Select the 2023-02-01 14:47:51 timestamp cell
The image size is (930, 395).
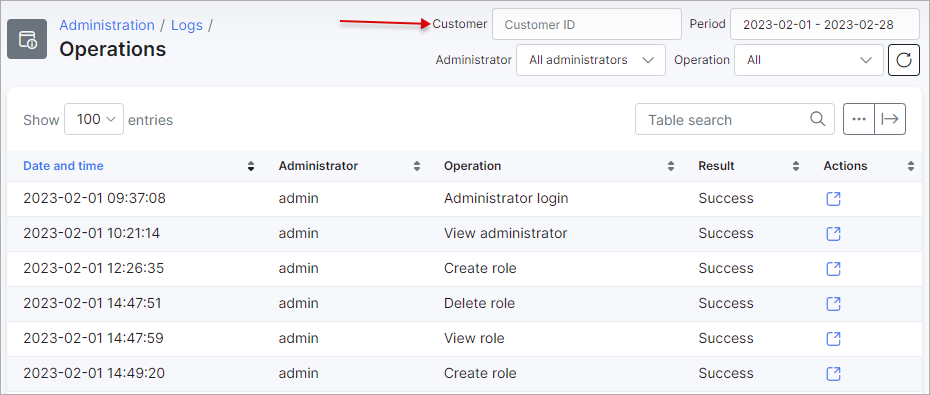click(x=92, y=303)
